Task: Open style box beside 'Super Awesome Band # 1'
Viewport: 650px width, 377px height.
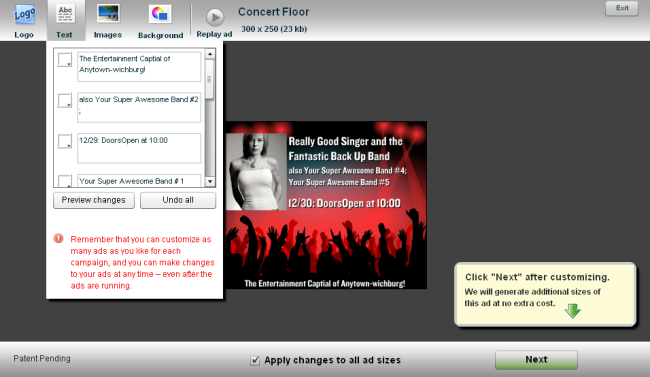Action: tap(65, 180)
